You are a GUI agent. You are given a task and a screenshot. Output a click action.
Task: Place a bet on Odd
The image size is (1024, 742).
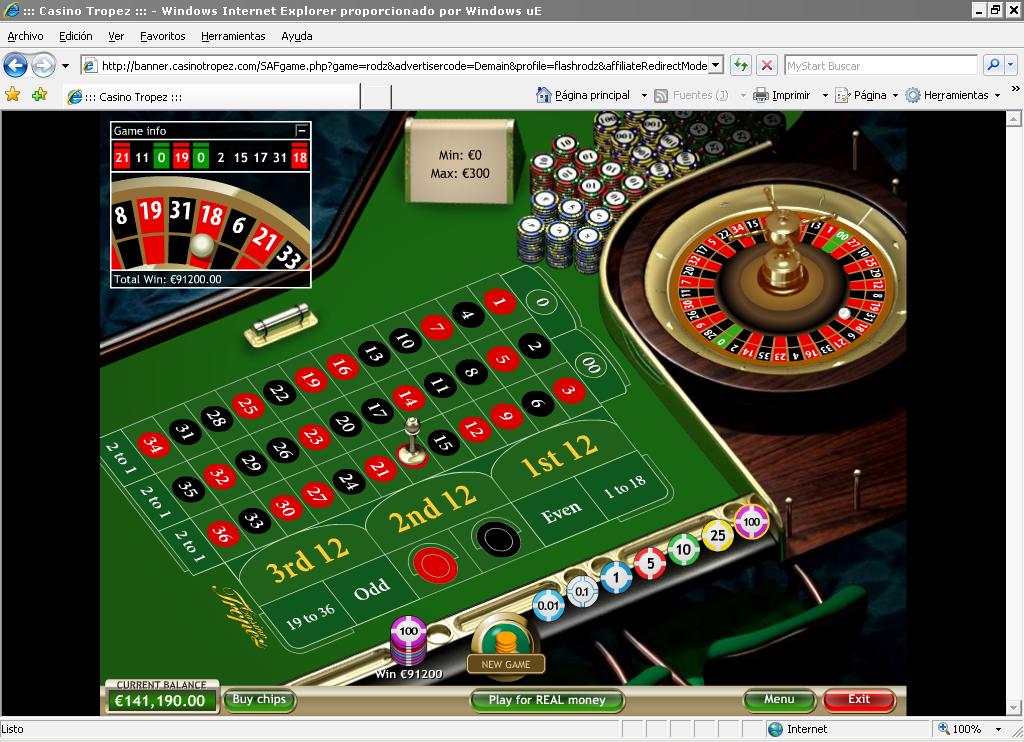click(372, 590)
